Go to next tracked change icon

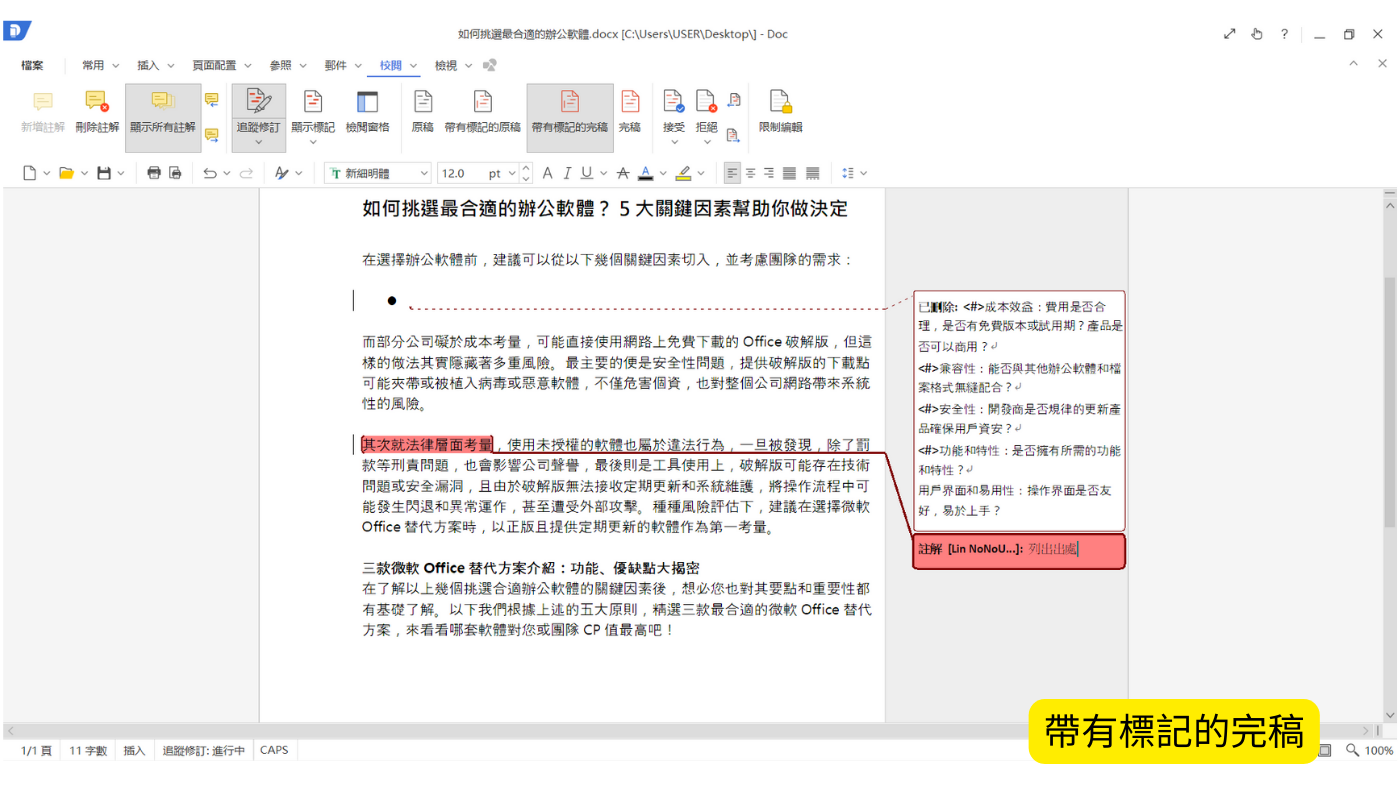(x=733, y=135)
